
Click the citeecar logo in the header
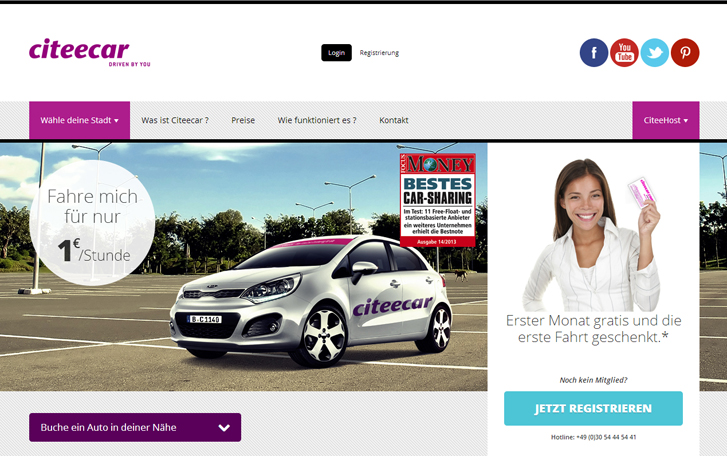click(89, 52)
